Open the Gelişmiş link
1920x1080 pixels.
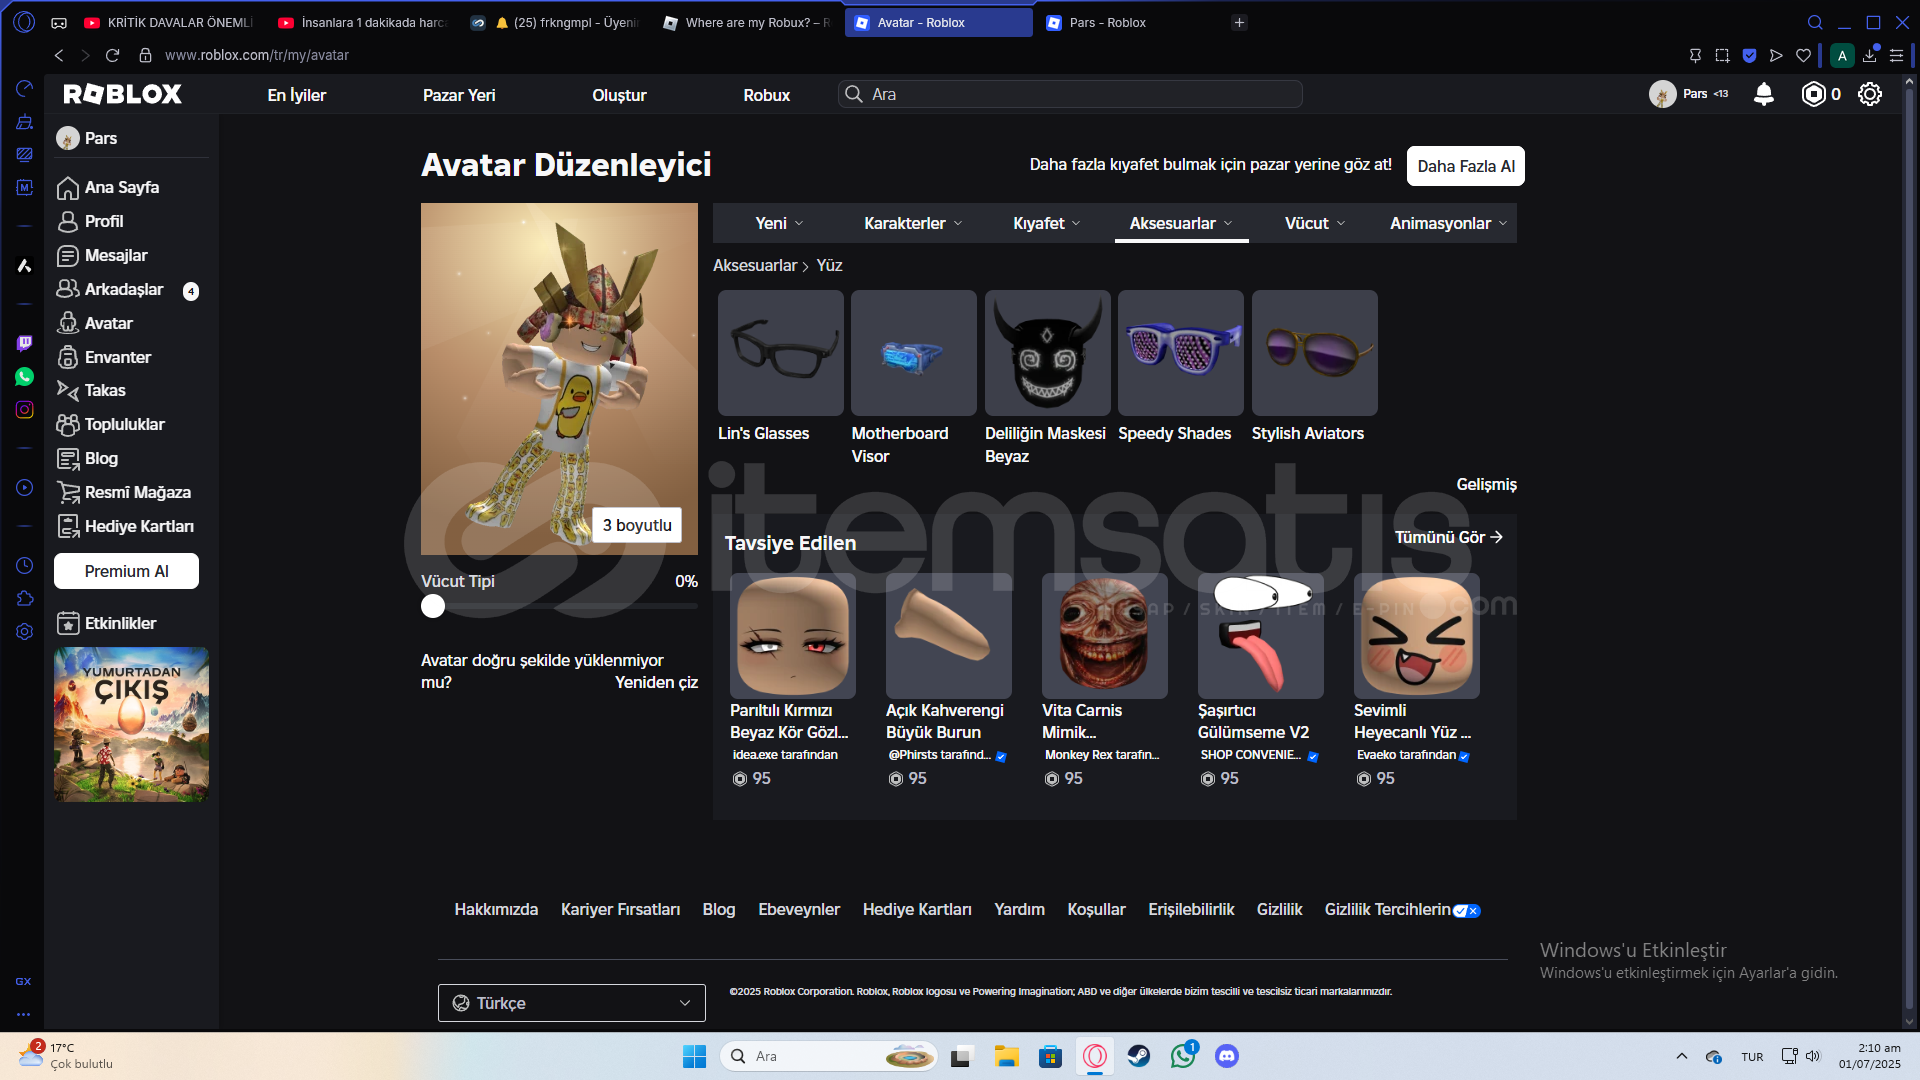pyautogui.click(x=1486, y=484)
